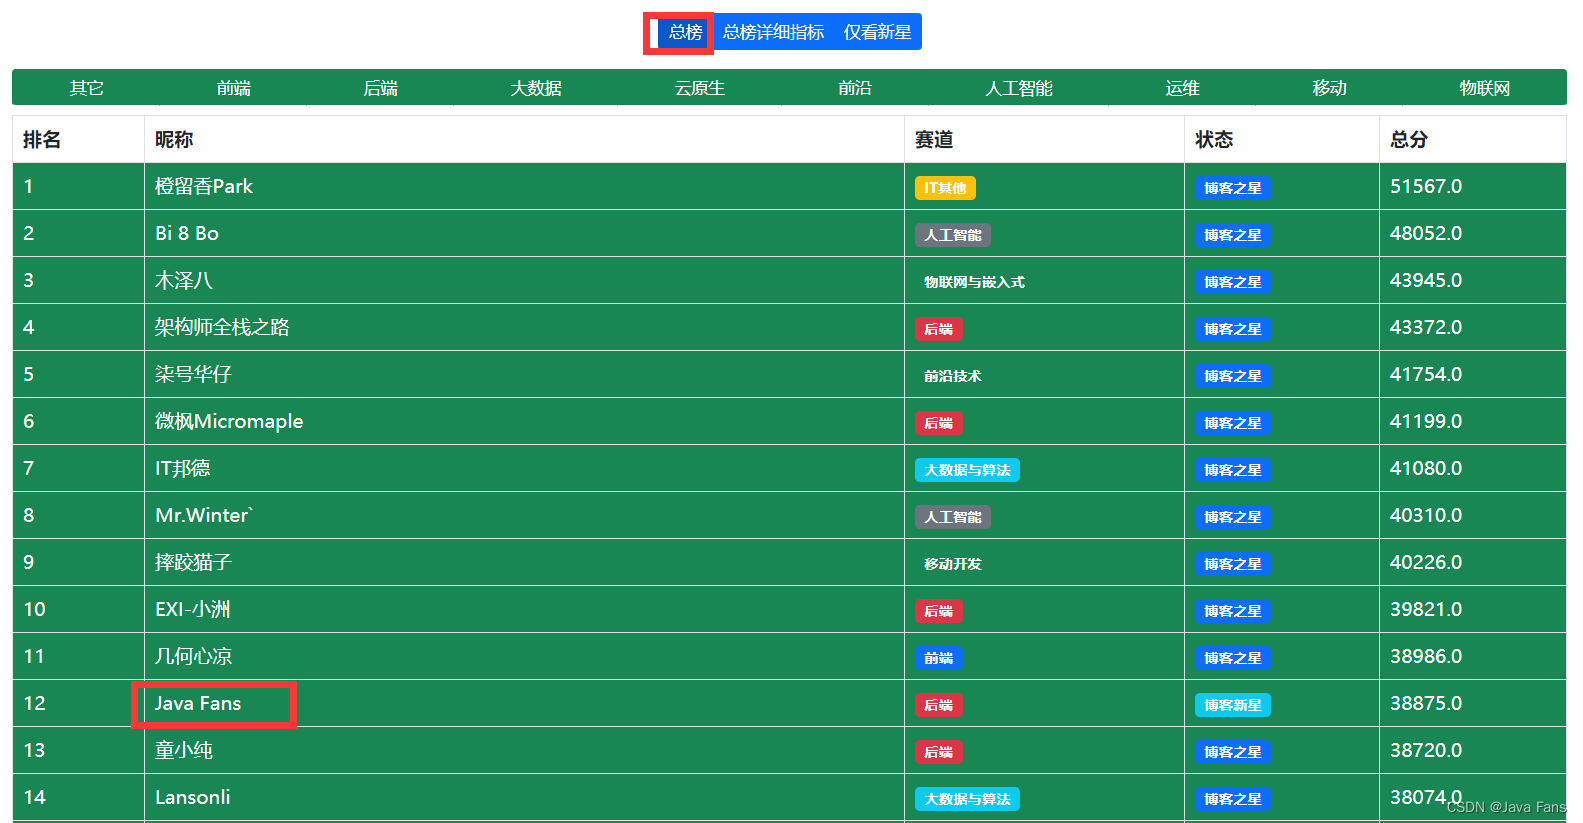Click 大数据与算法 badge in IT邦德 row
Screen dimensions: 1583x823
click(x=966, y=470)
